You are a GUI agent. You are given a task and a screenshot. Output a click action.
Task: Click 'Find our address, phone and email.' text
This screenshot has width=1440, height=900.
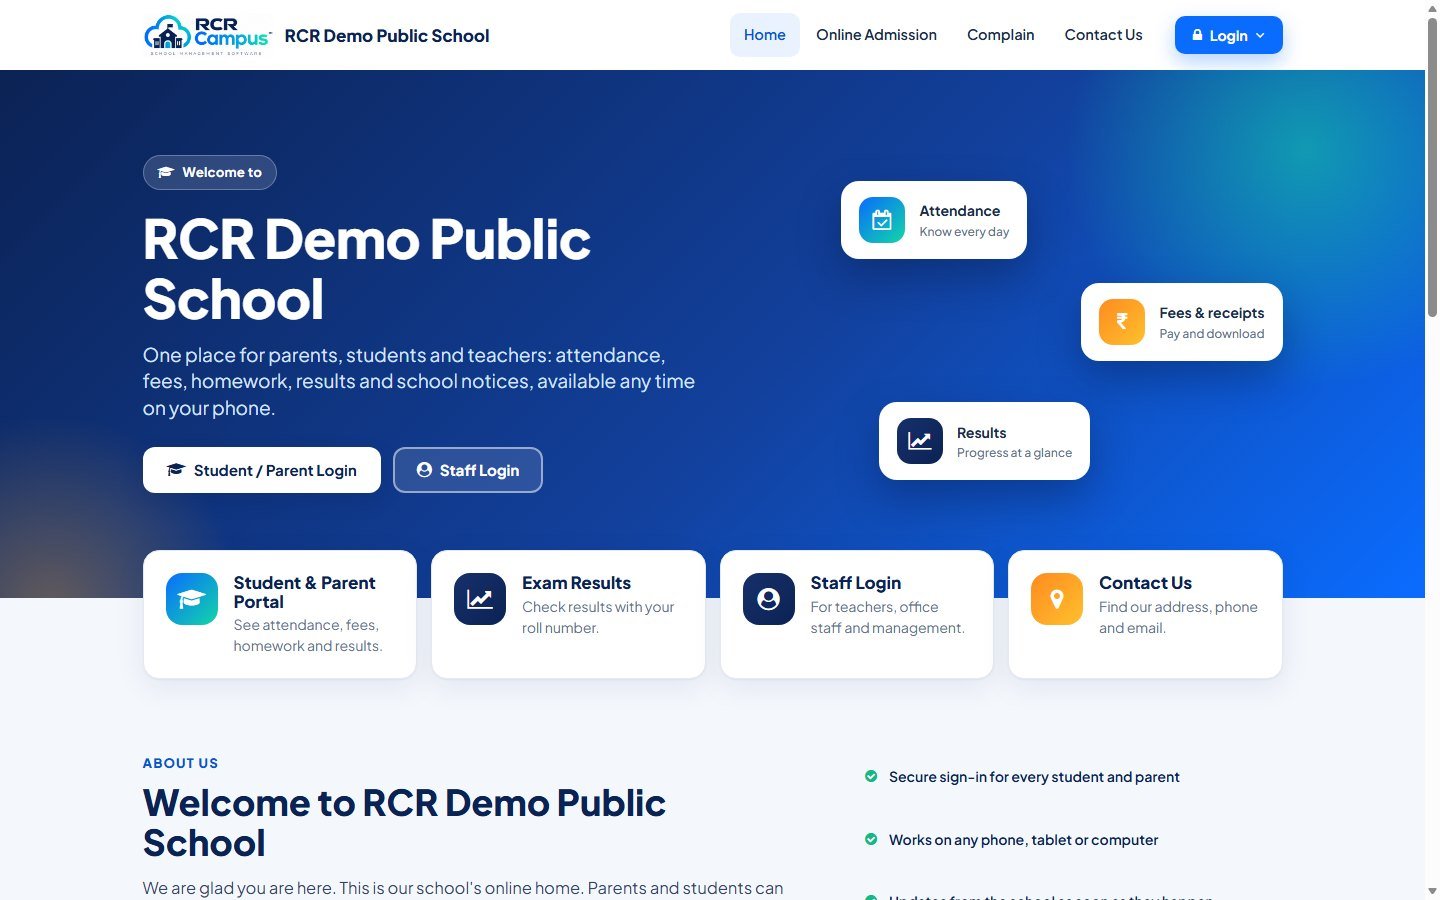coord(1178,617)
